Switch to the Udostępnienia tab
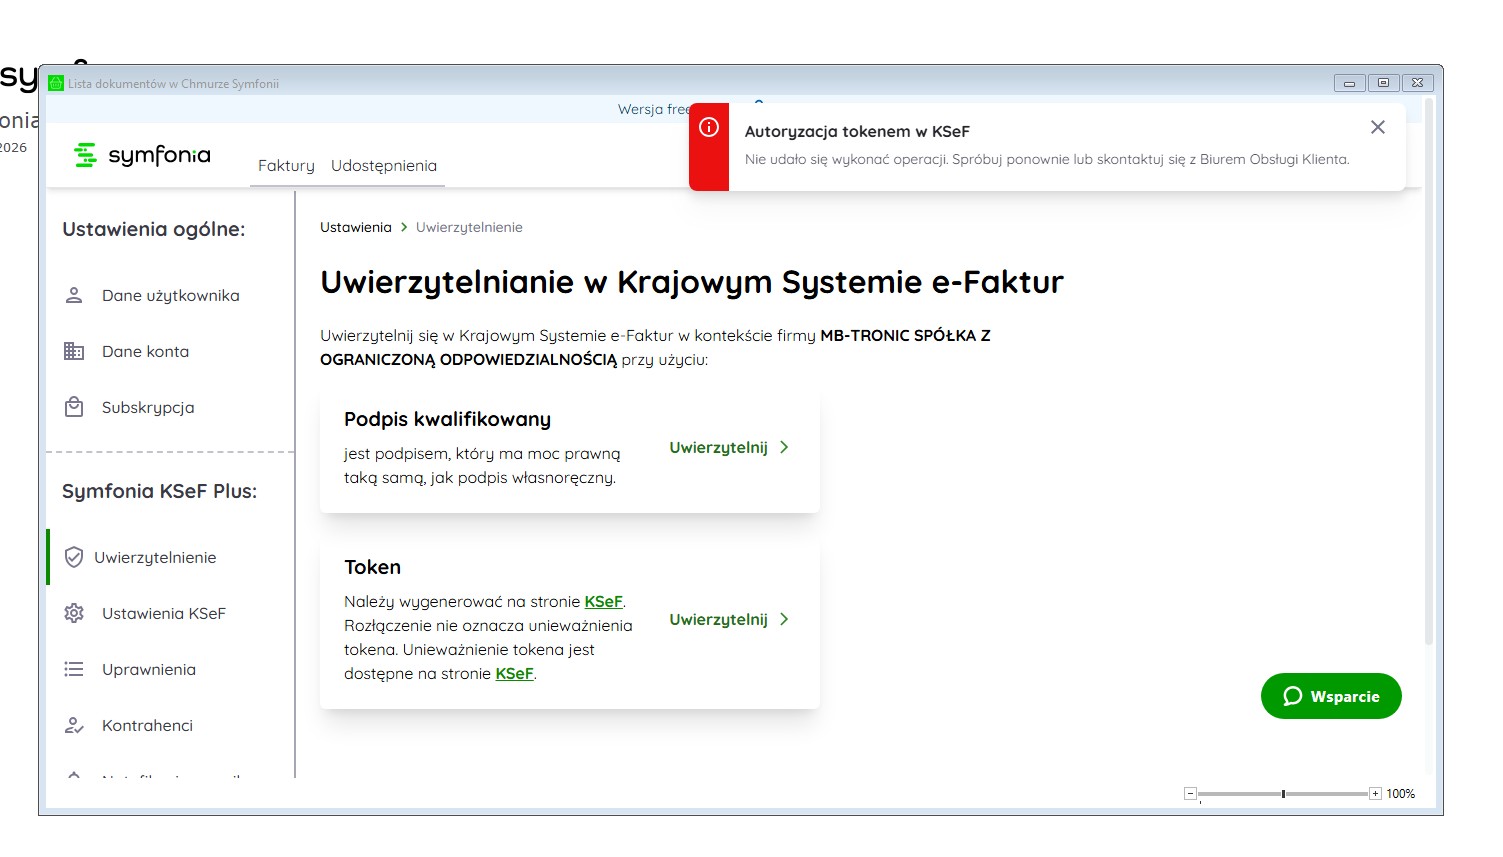1503x857 pixels. [384, 166]
